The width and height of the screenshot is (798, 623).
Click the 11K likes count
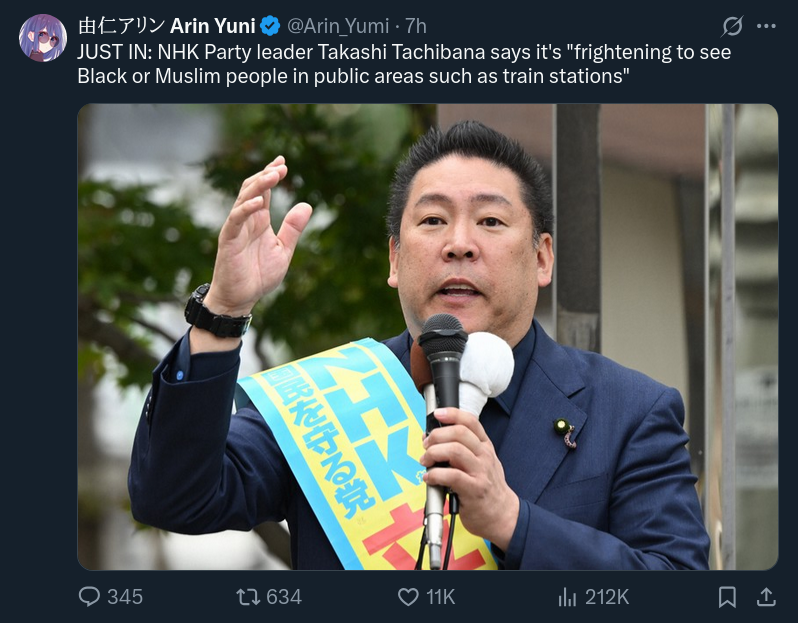(440, 597)
